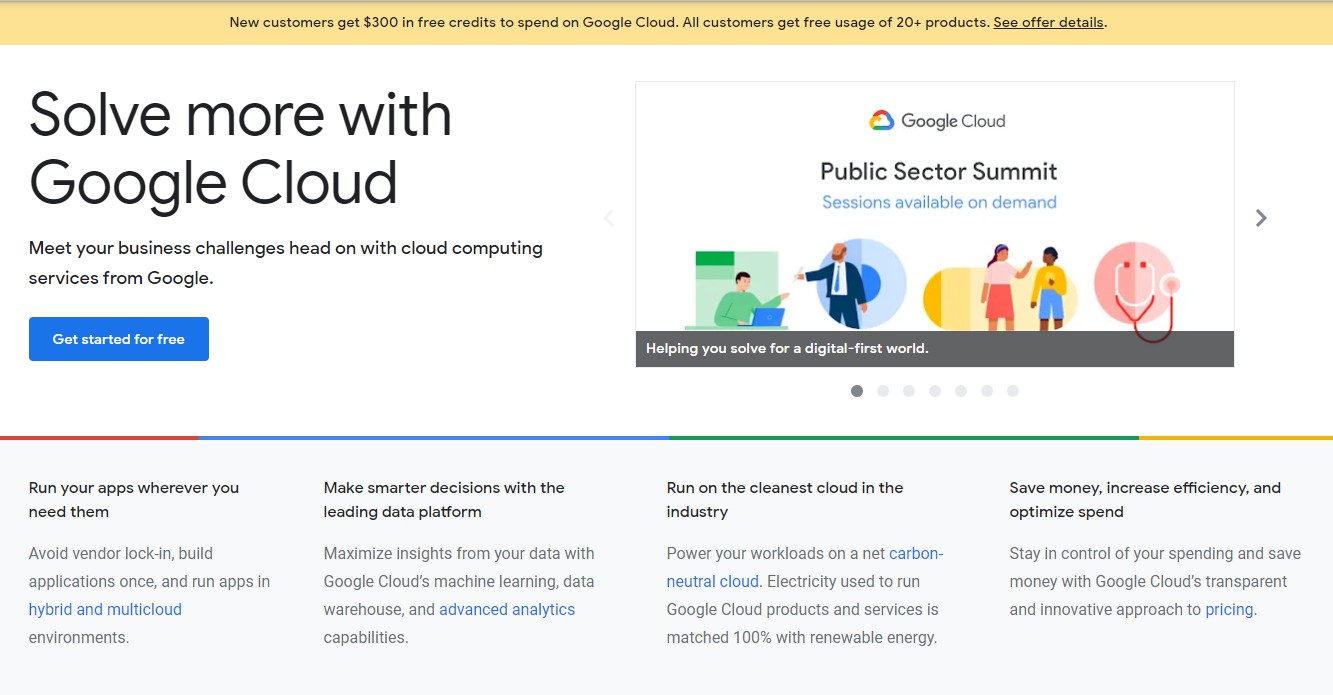
Task: Select the fifth carousel pagination dot
Action: tap(961, 391)
